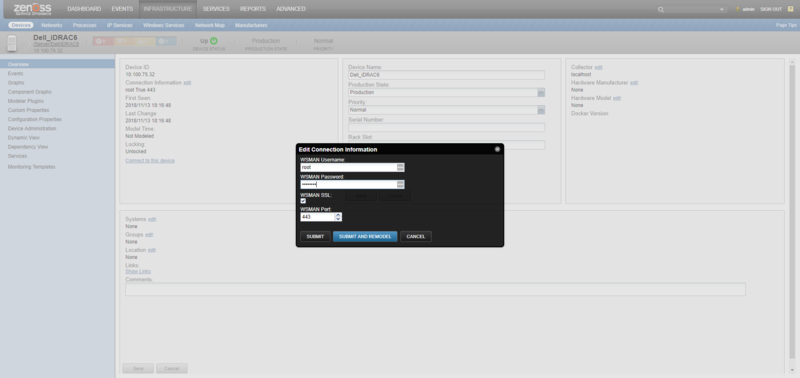800x378 pixels.
Task: Click the SUBMIT button
Action: tap(315, 237)
